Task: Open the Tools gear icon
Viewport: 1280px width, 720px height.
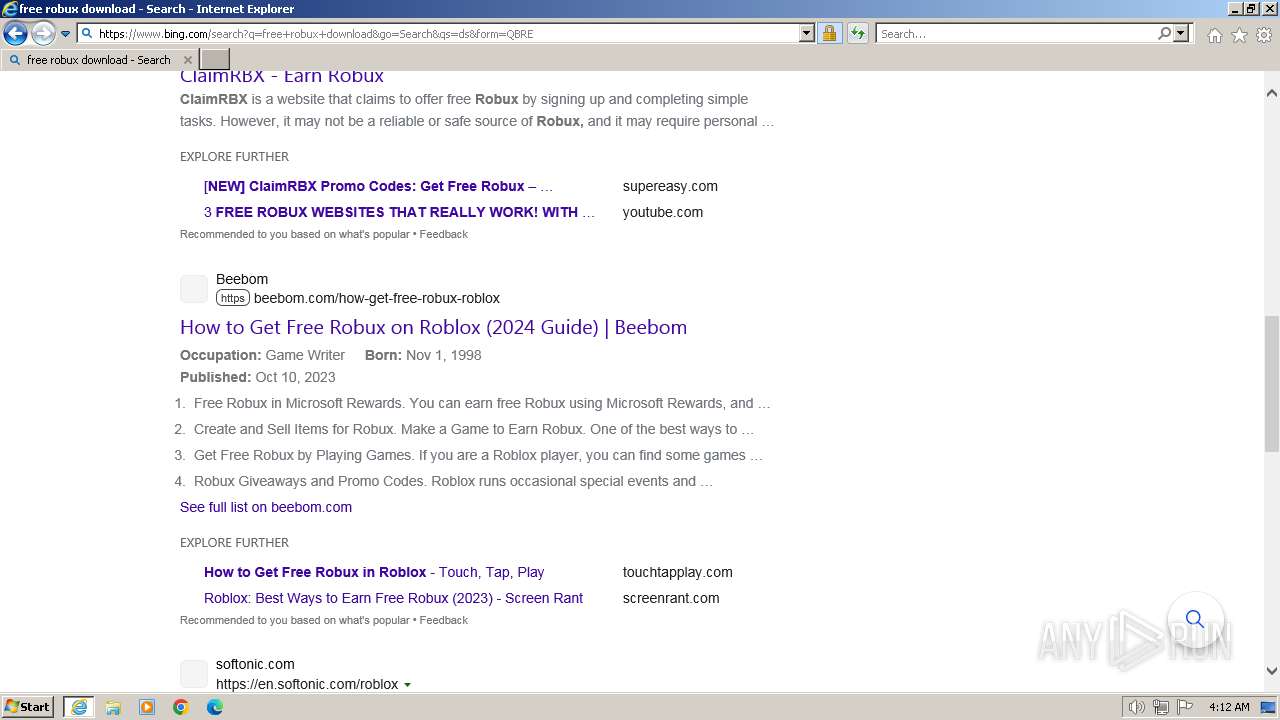Action: 1264,35
